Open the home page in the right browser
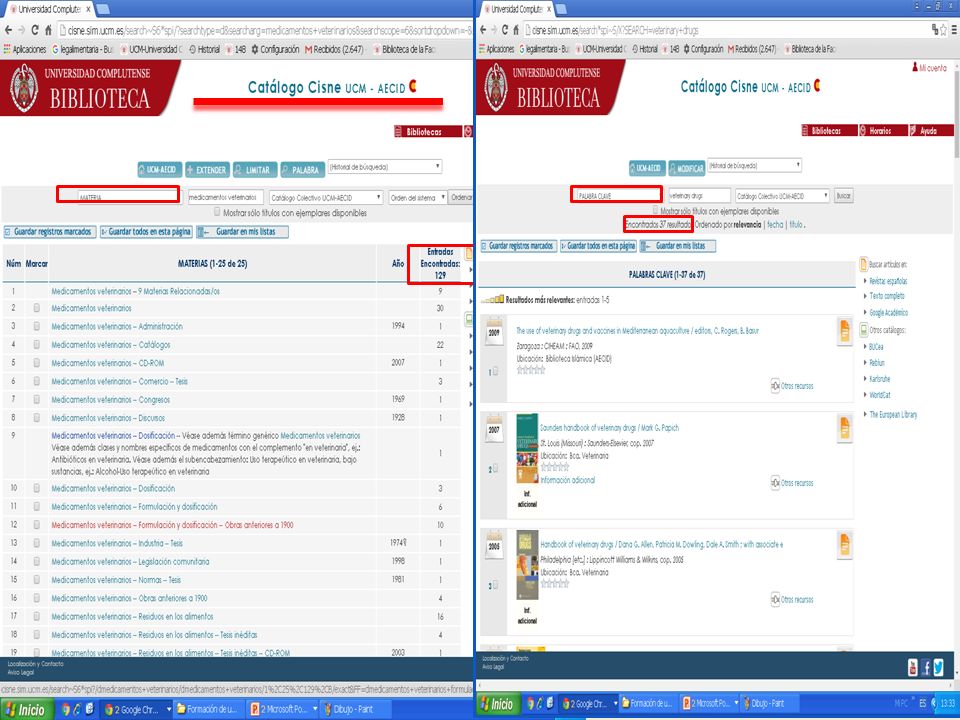 [517, 29]
